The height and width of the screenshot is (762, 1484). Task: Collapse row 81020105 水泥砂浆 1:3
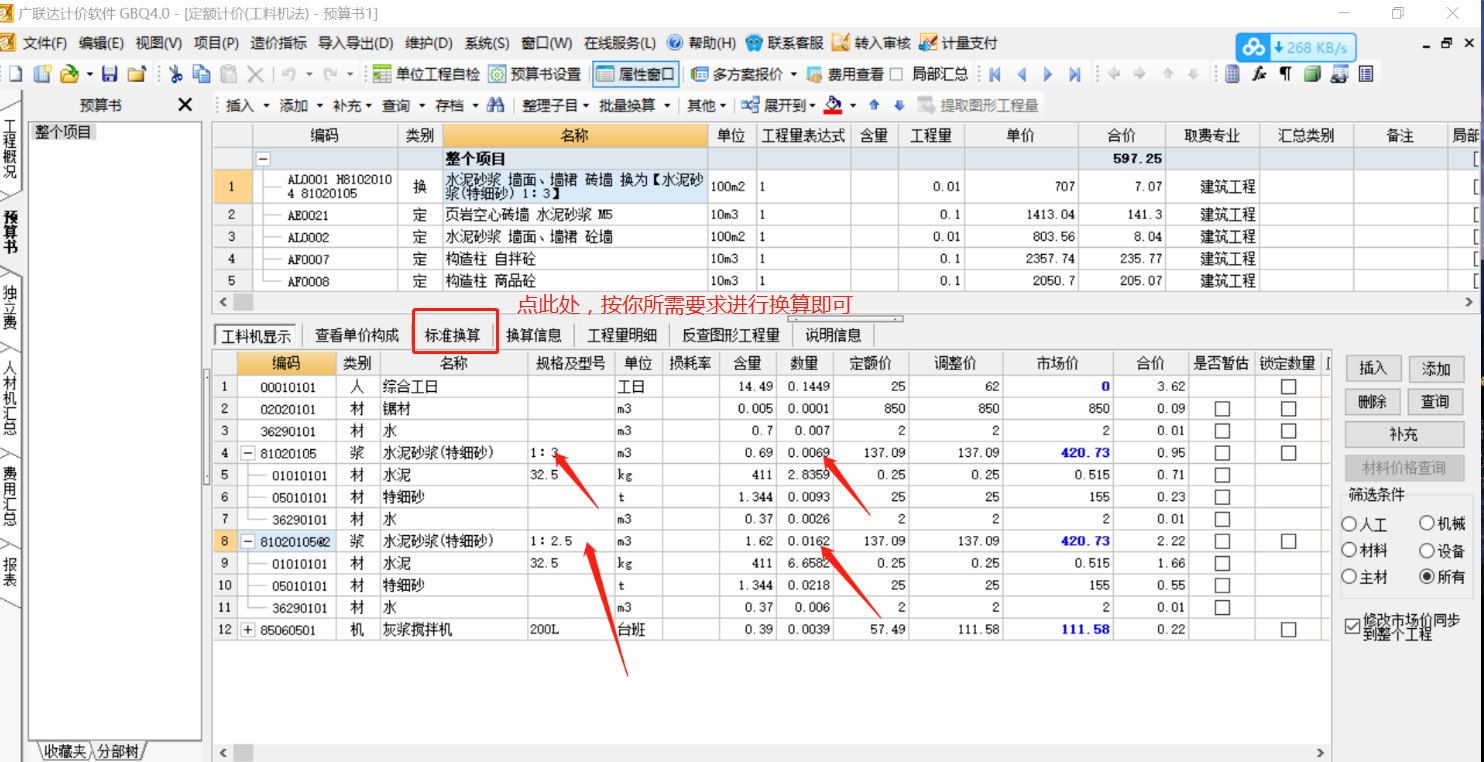[247, 453]
